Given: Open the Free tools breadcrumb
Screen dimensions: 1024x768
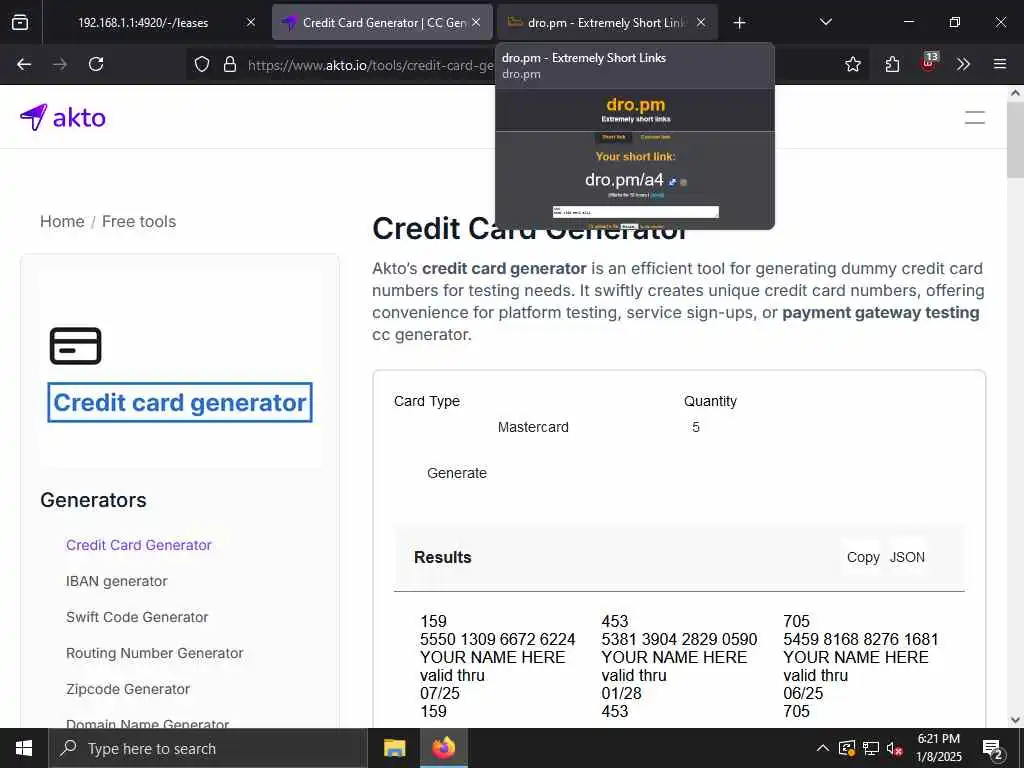Looking at the screenshot, I should [x=139, y=221].
